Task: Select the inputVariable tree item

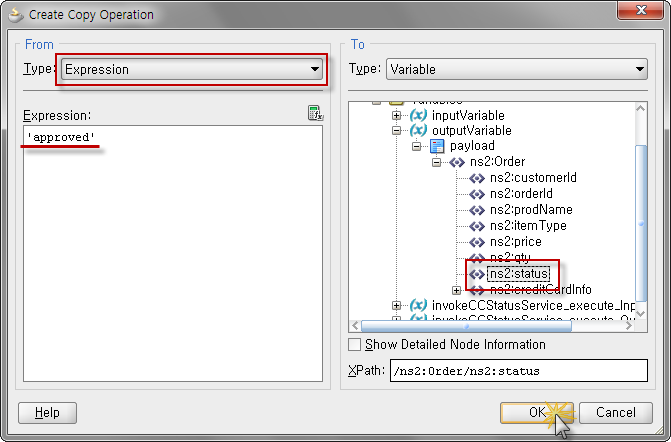Action: [468, 116]
